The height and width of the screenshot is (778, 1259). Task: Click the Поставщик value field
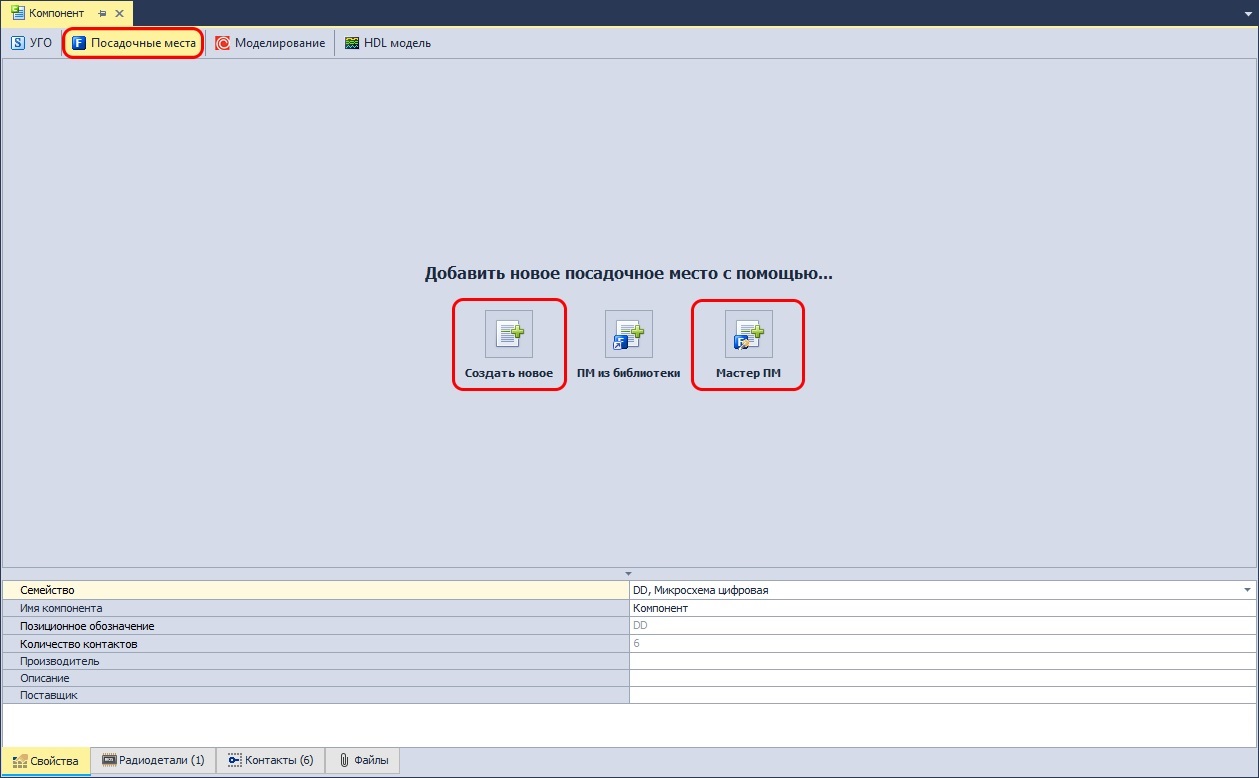tap(940, 695)
